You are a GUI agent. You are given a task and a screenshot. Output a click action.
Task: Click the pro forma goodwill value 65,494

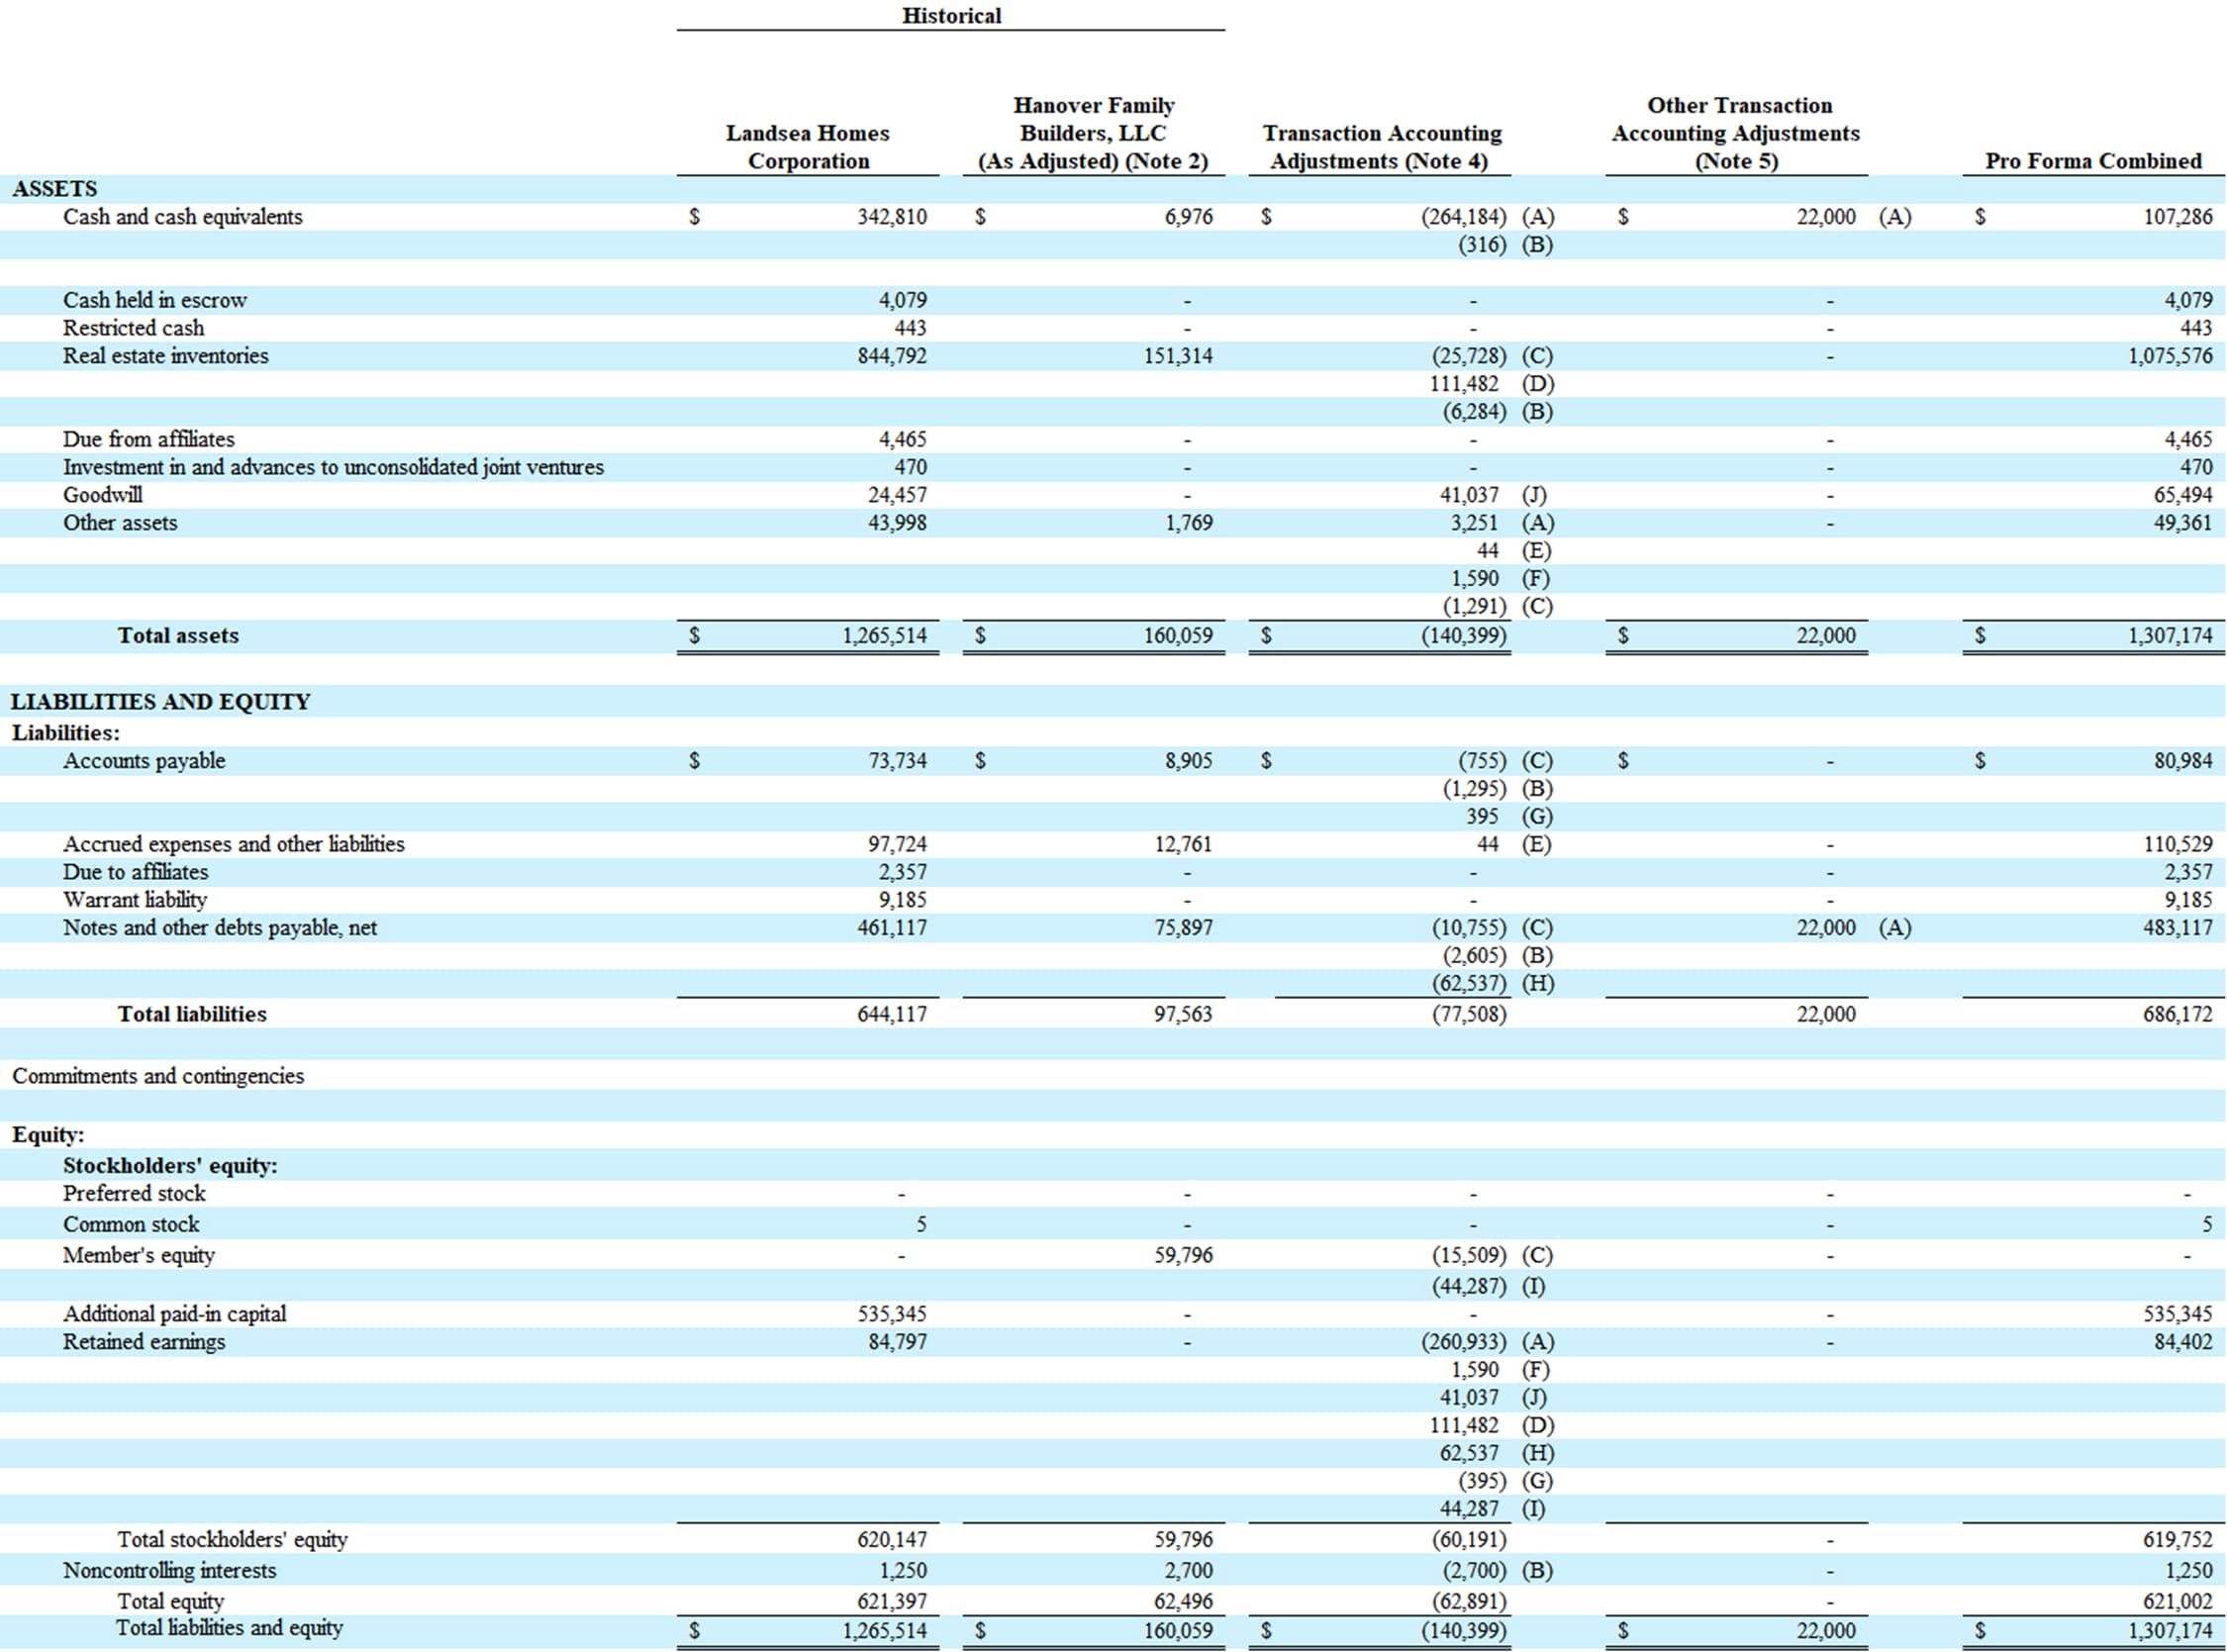click(x=2182, y=495)
